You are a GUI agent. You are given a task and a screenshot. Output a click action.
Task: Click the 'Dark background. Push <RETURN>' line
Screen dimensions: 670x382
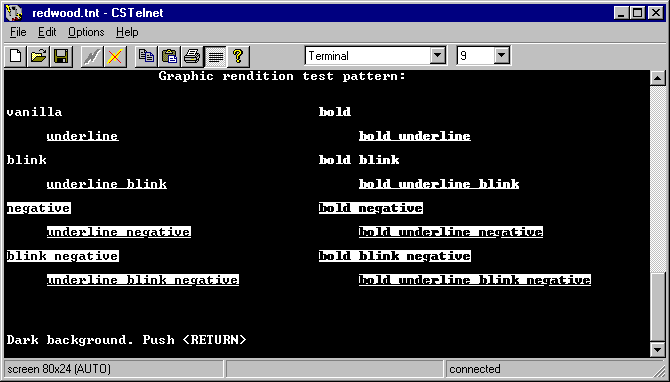(x=126, y=340)
